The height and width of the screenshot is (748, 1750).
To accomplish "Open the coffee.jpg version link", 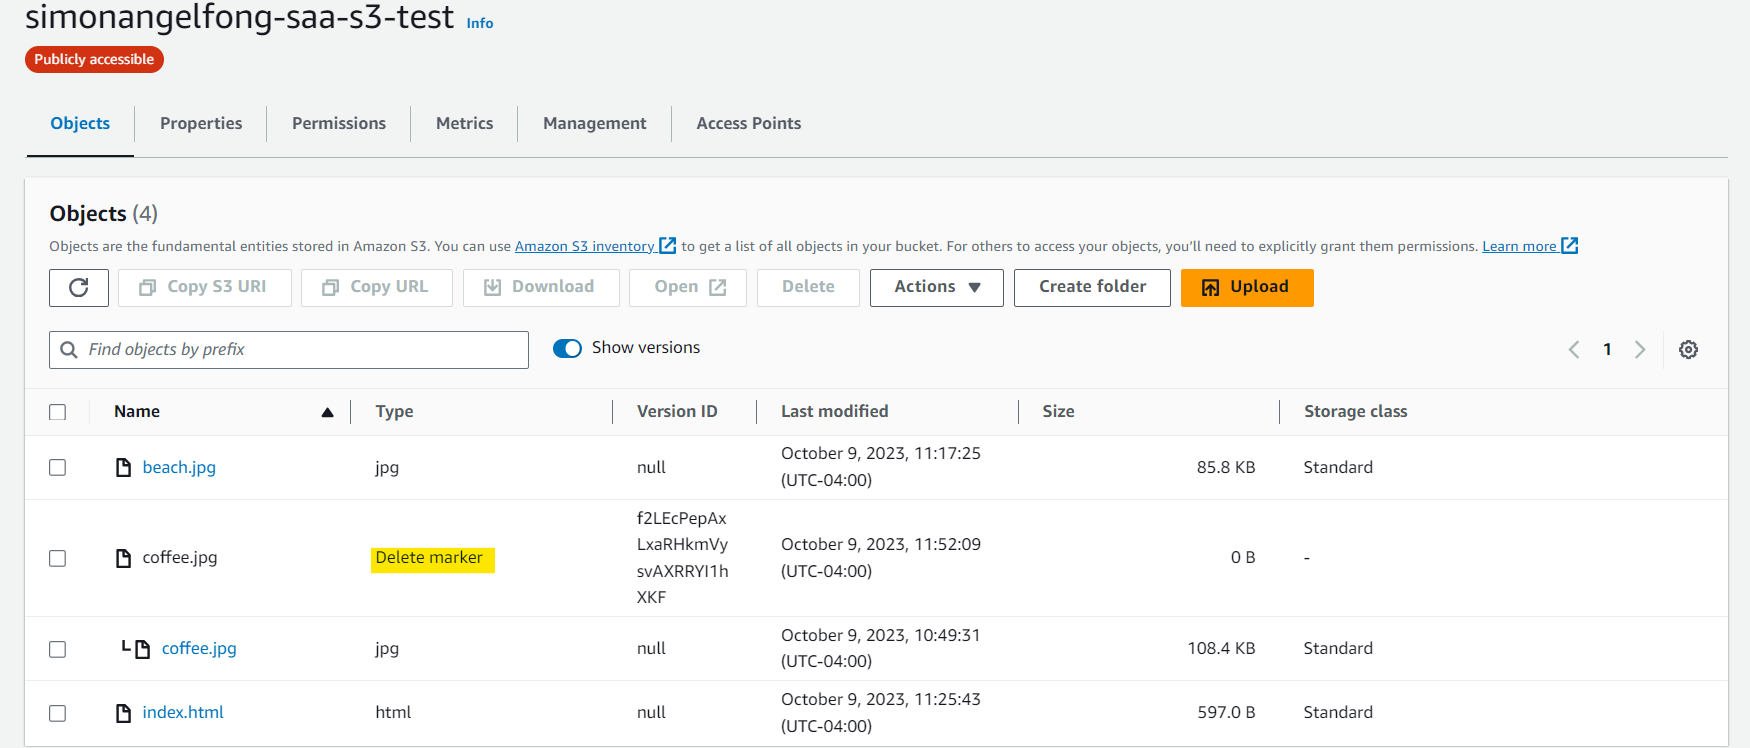I will tap(199, 648).
